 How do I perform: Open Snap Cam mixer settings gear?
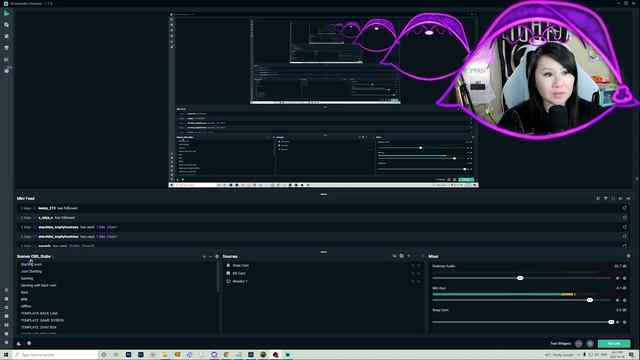(x=624, y=322)
